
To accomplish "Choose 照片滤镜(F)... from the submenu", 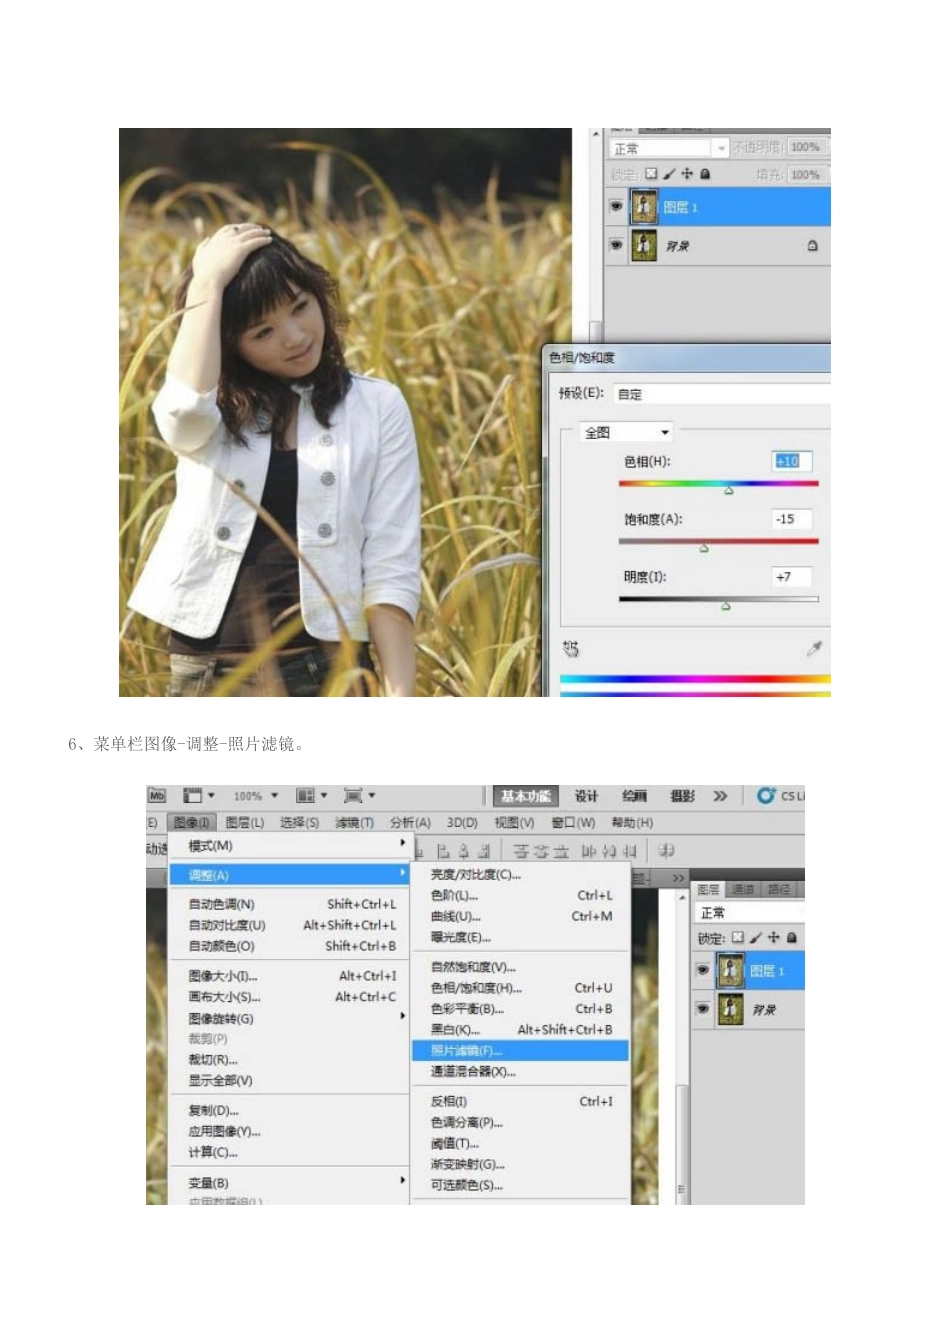I will (520, 1050).
